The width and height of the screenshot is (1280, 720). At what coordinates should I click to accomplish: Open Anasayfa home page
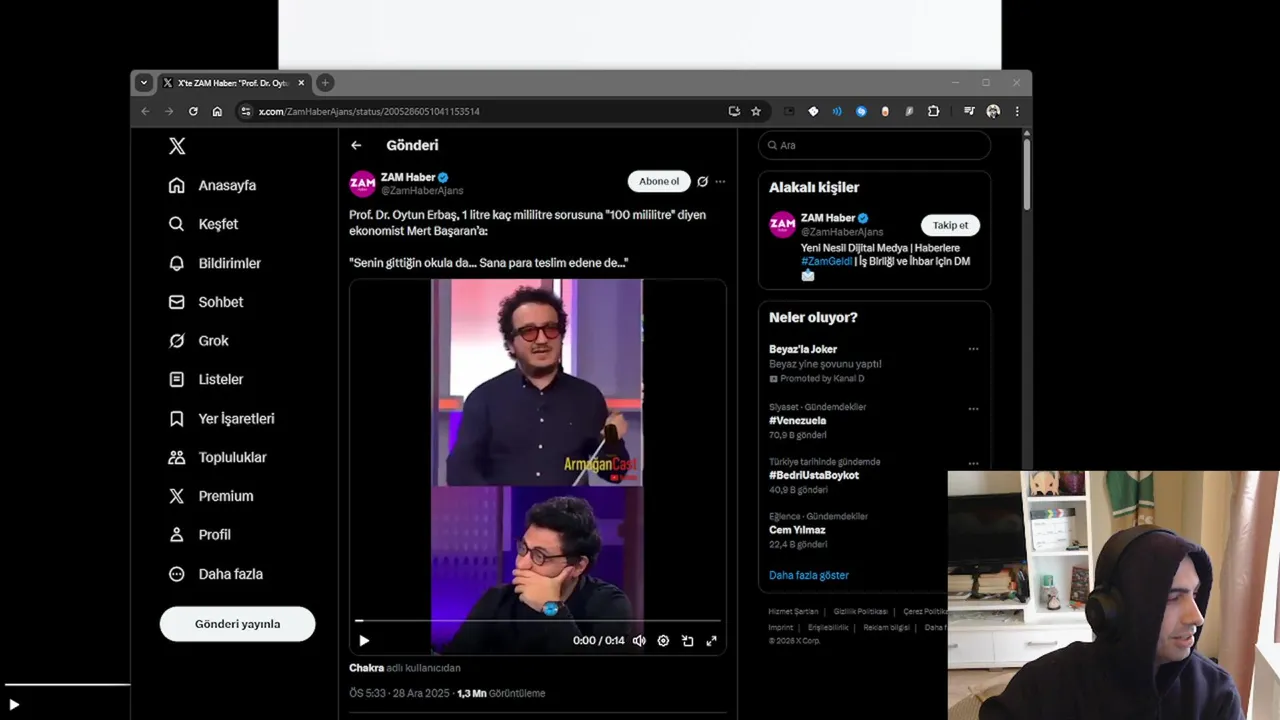tap(212, 185)
